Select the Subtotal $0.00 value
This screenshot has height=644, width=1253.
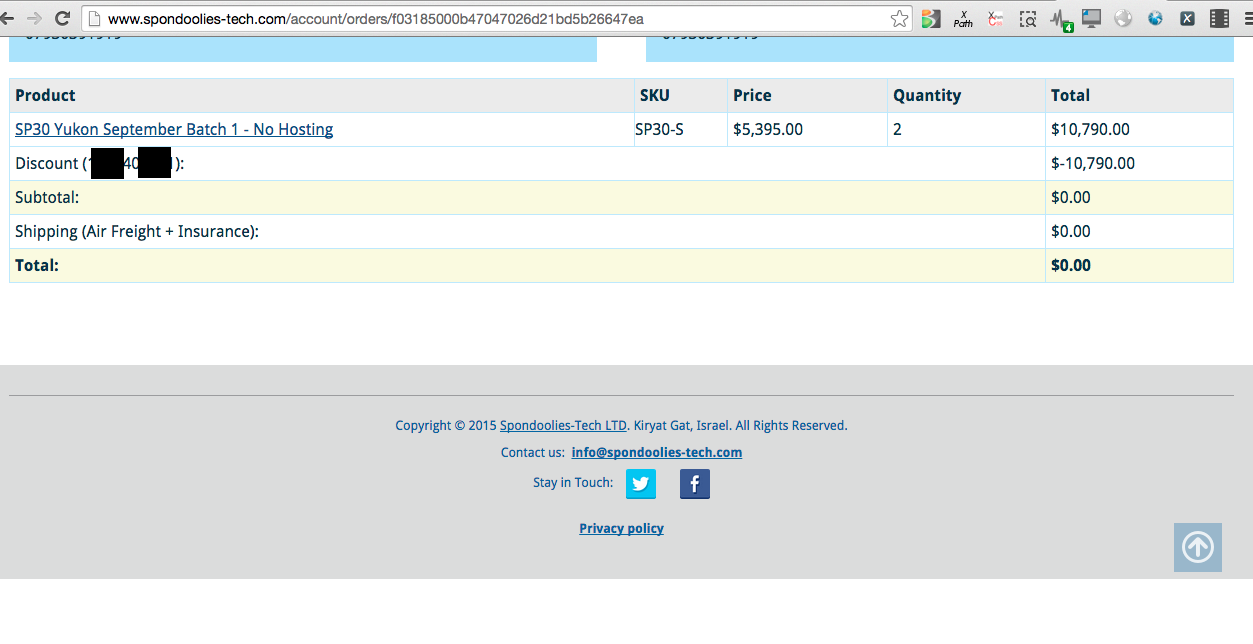click(x=1071, y=197)
